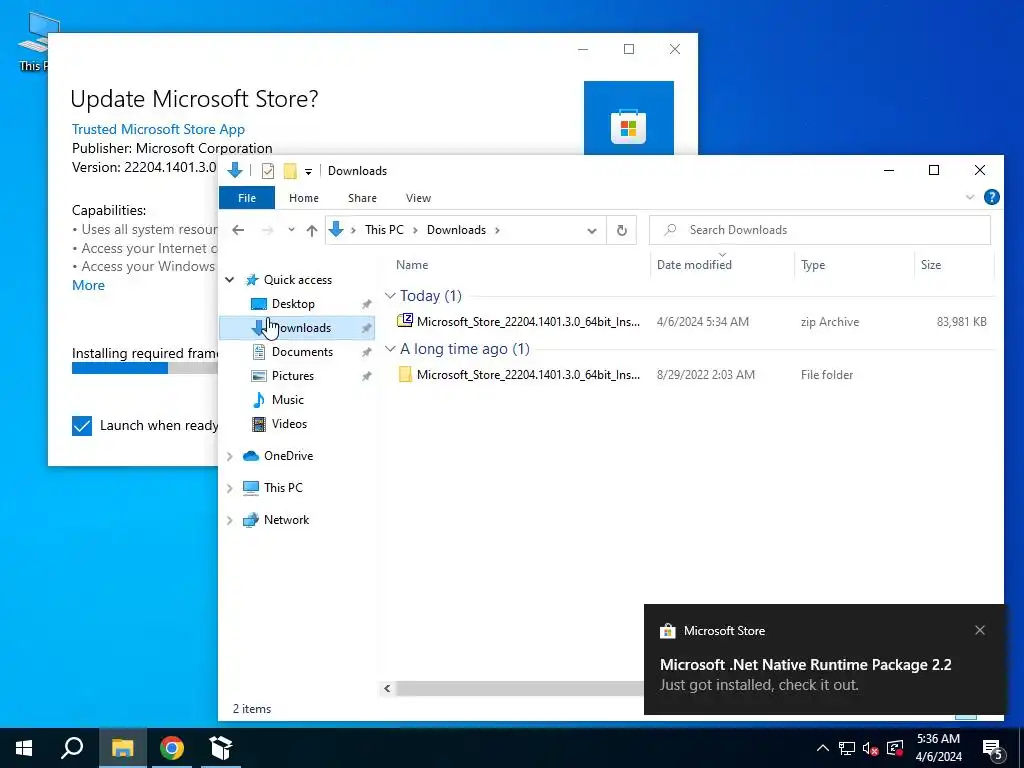Viewport: 1024px width, 768px height.
Task: Click the New folder quick access toolbar icon
Action: click(x=290, y=171)
